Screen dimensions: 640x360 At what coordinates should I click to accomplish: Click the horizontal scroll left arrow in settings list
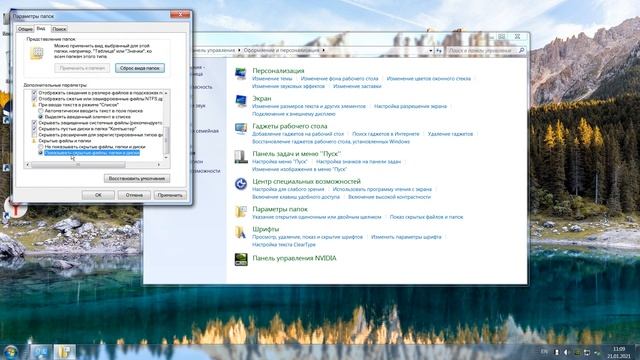[x=28, y=164]
